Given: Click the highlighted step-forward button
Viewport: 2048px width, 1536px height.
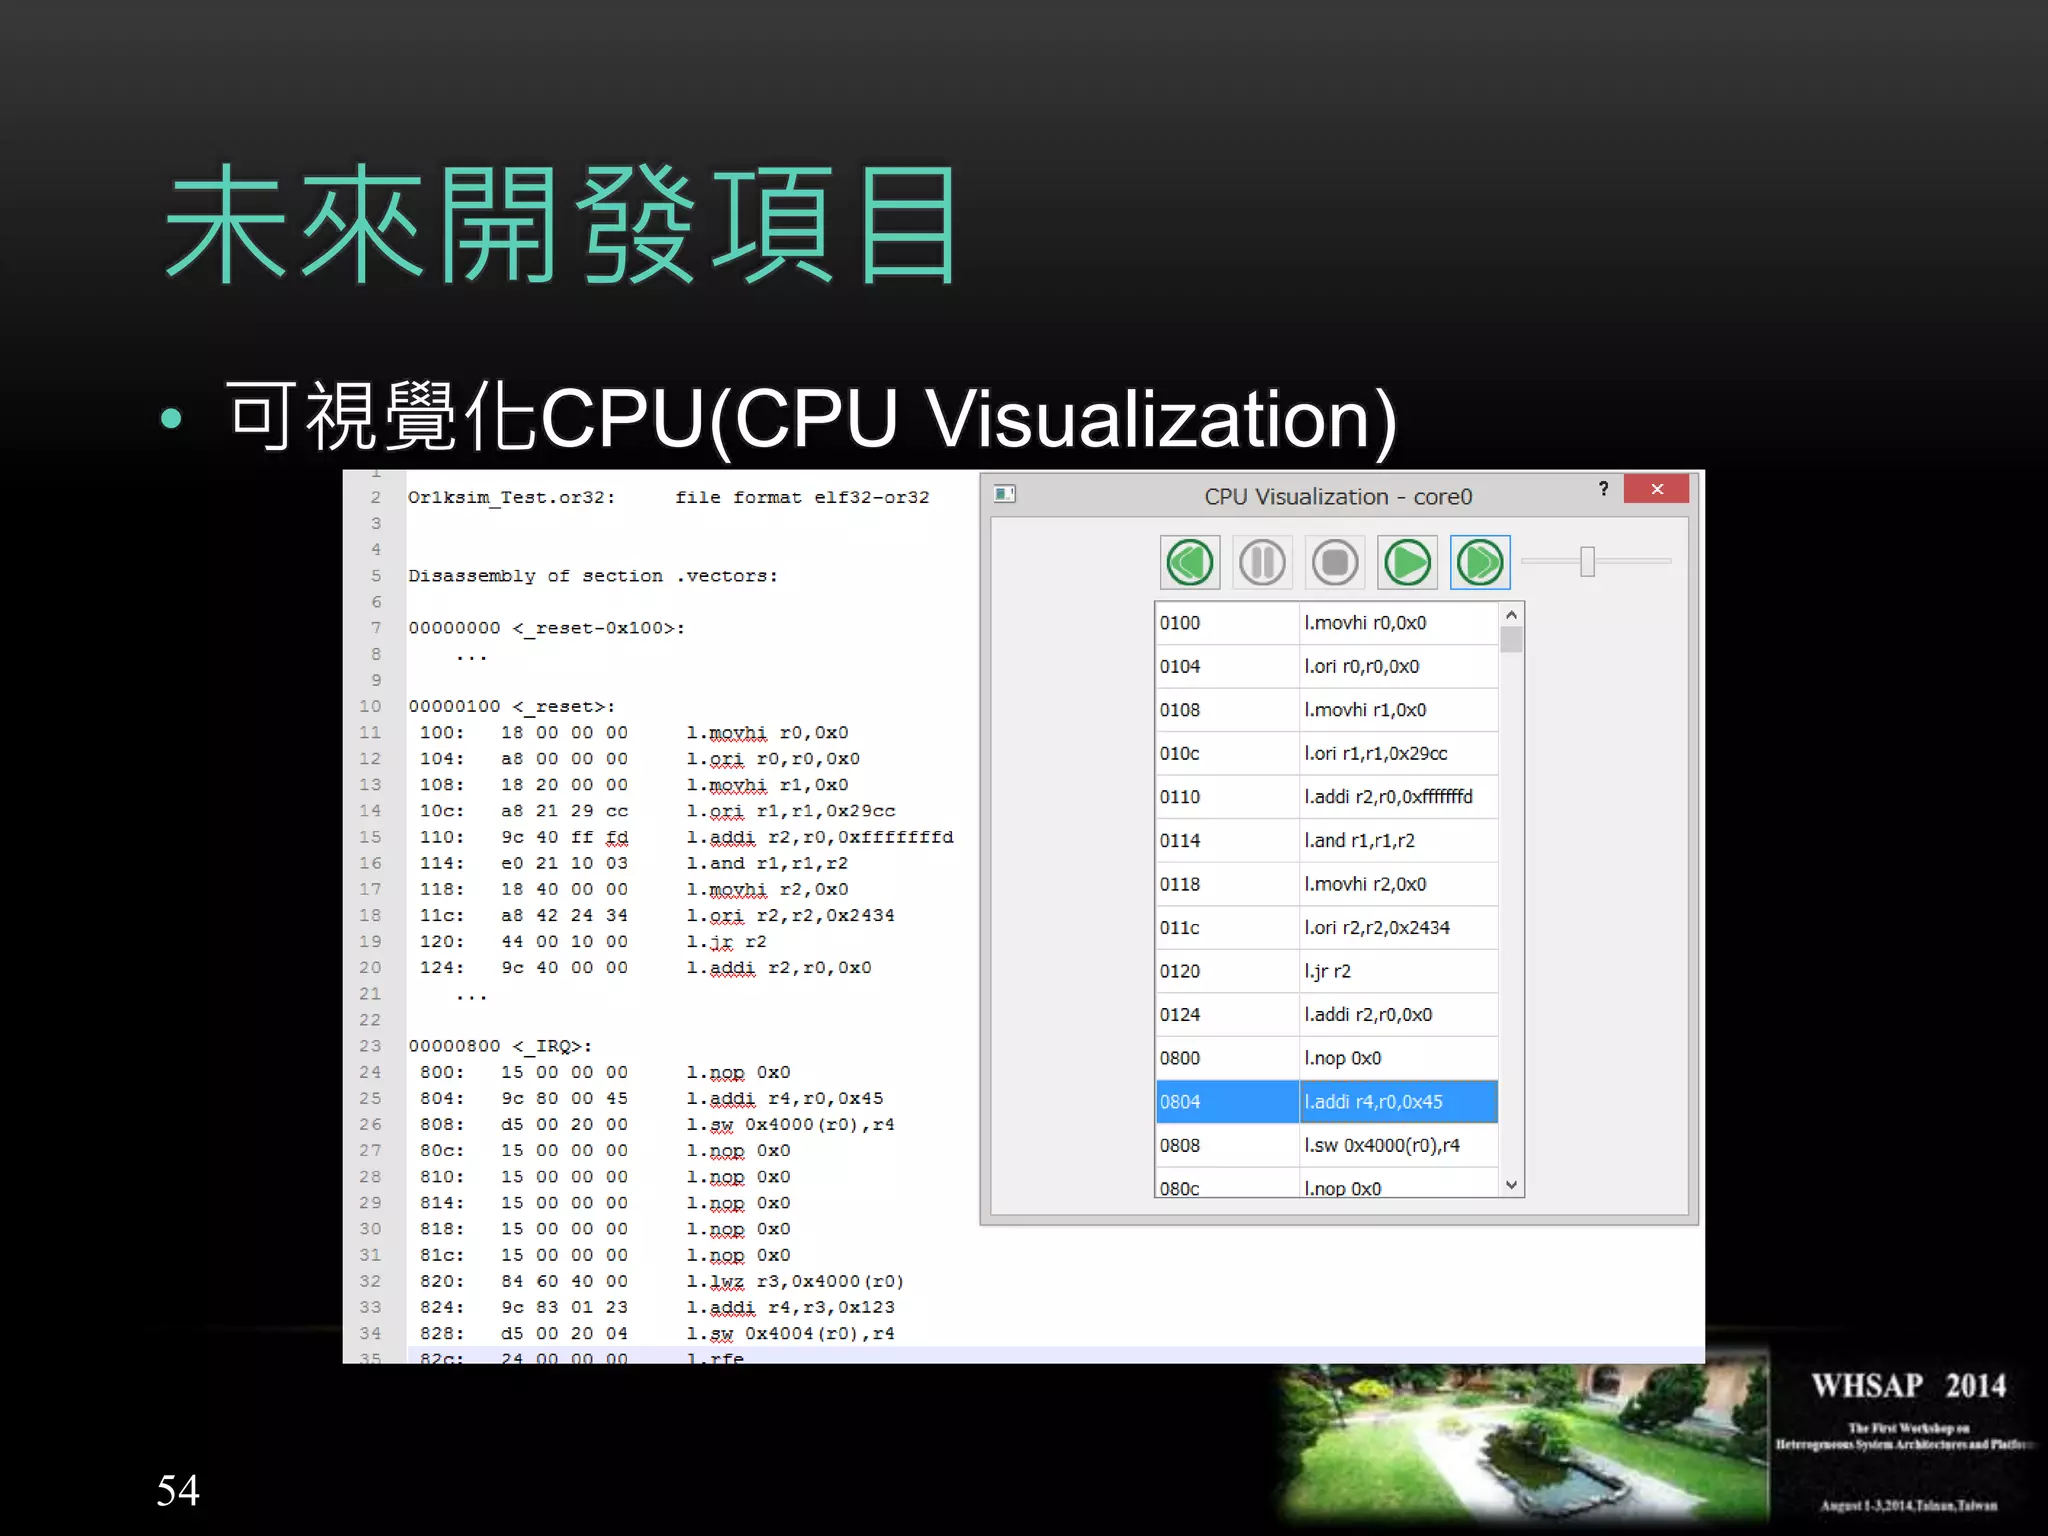Looking at the screenshot, I should pos(1480,563).
